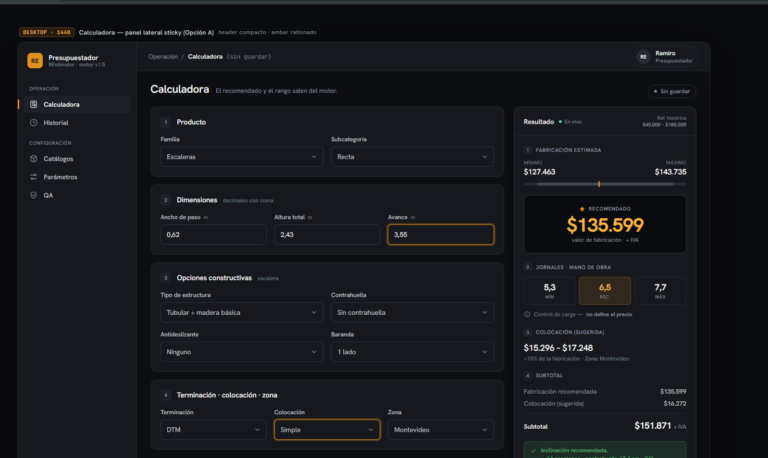Click the Altura total input field

coord(327,235)
